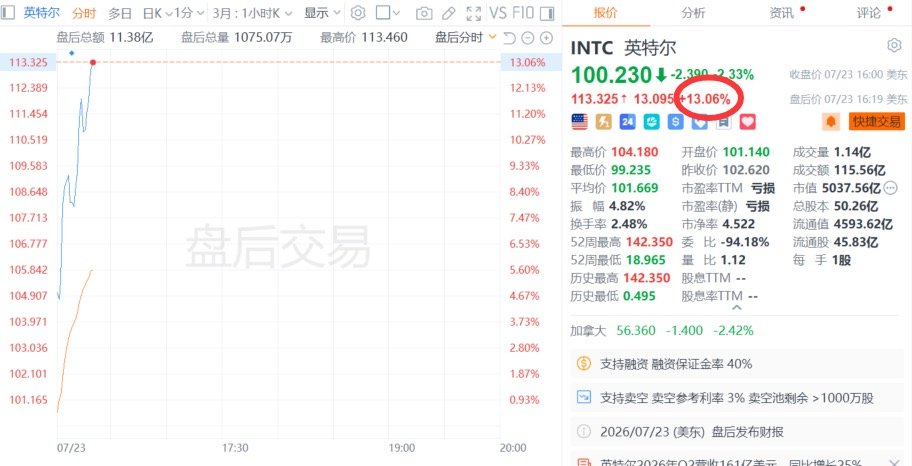The width and height of the screenshot is (912, 466).
Task: Click the blue diamond chart marker
Action: tap(72, 53)
